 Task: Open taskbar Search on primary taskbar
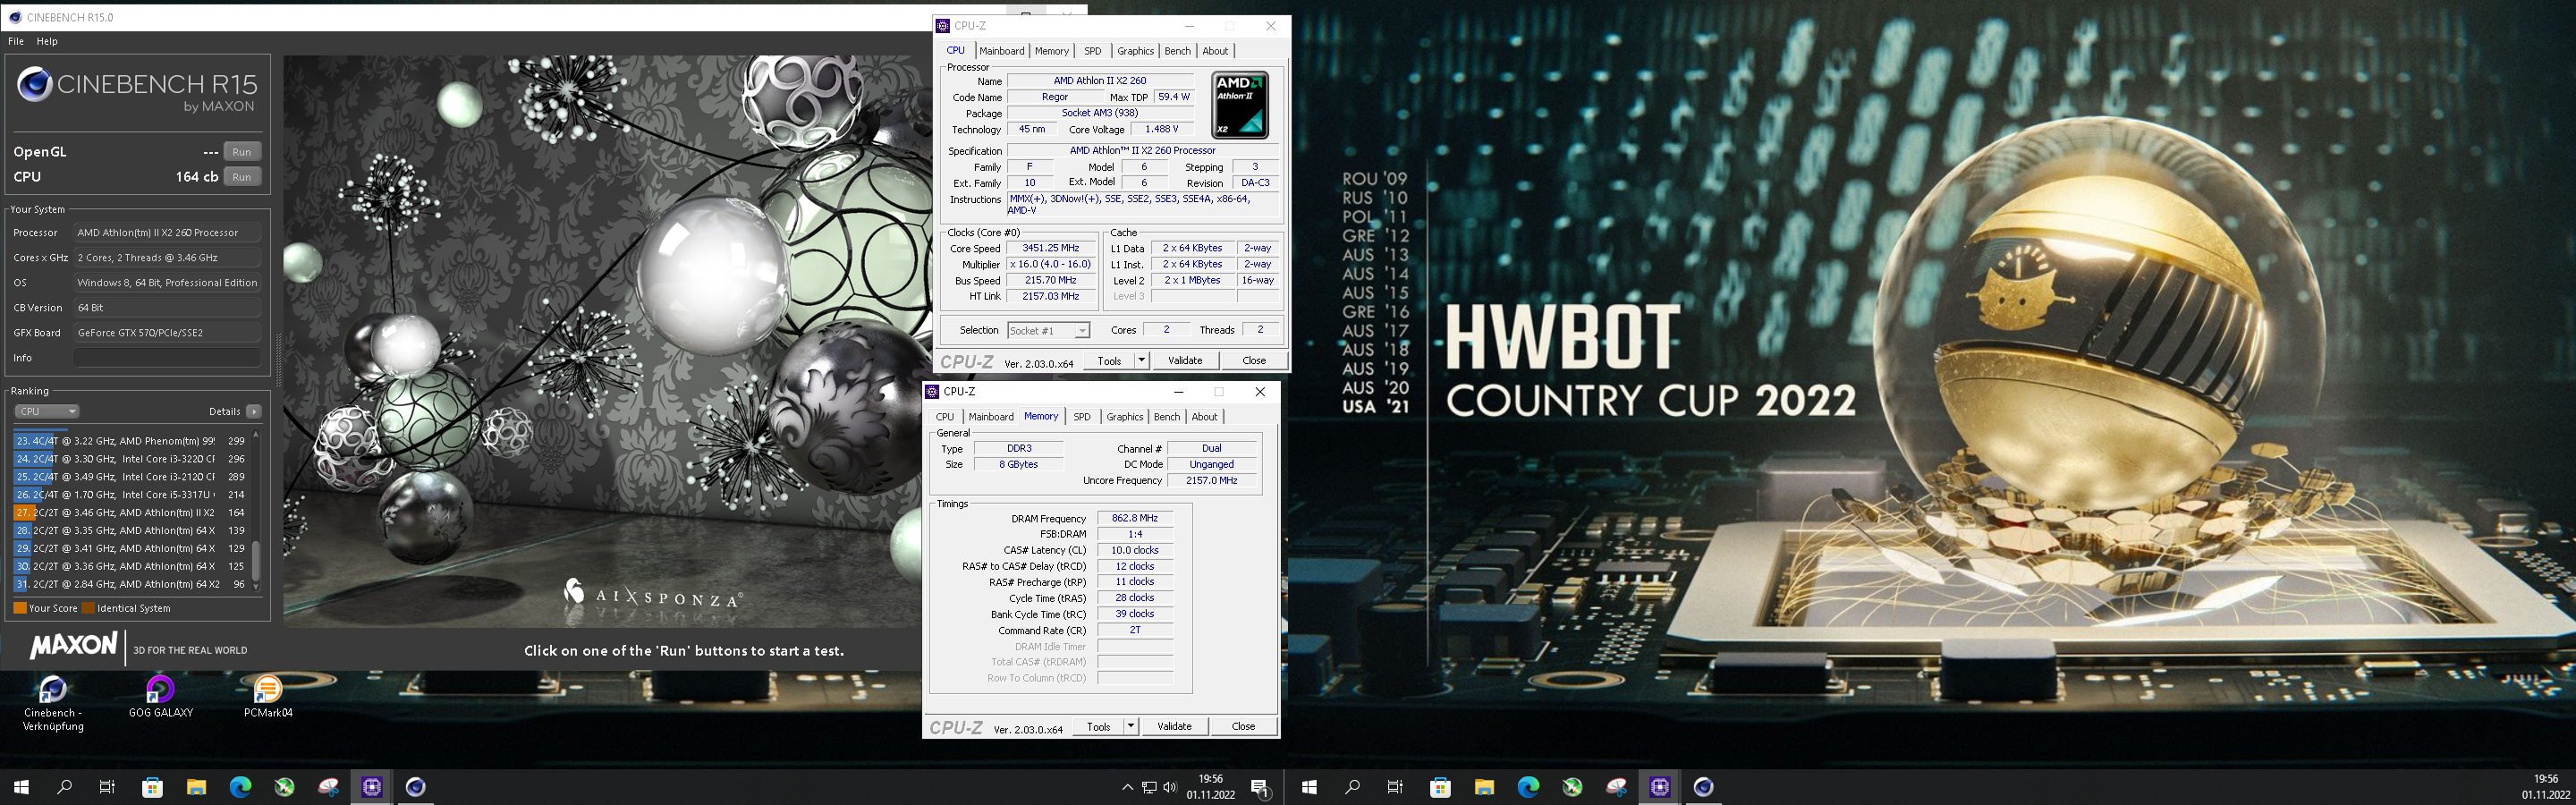[64, 787]
